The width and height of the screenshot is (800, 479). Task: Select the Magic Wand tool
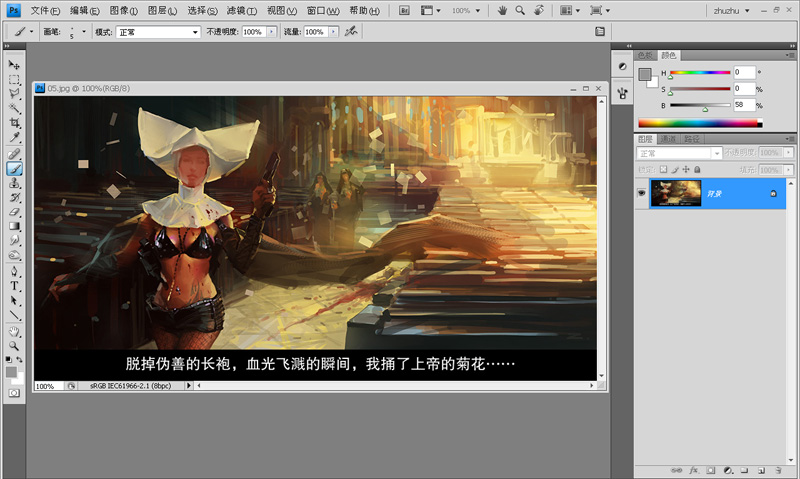(x=14, y=108)
